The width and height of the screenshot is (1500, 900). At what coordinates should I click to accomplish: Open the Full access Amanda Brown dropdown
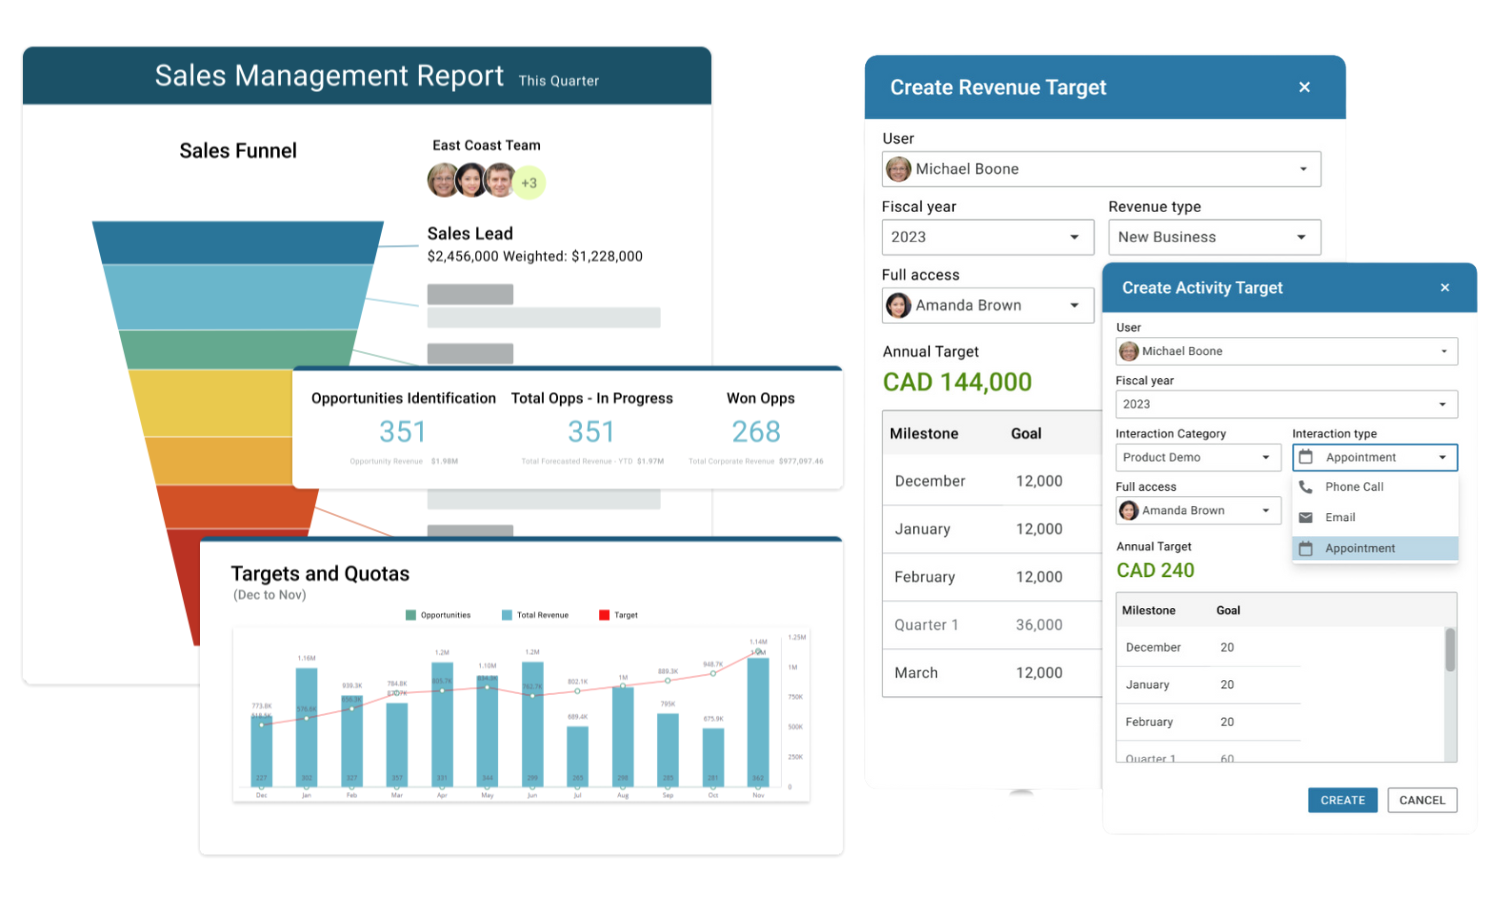[1197, 510]
